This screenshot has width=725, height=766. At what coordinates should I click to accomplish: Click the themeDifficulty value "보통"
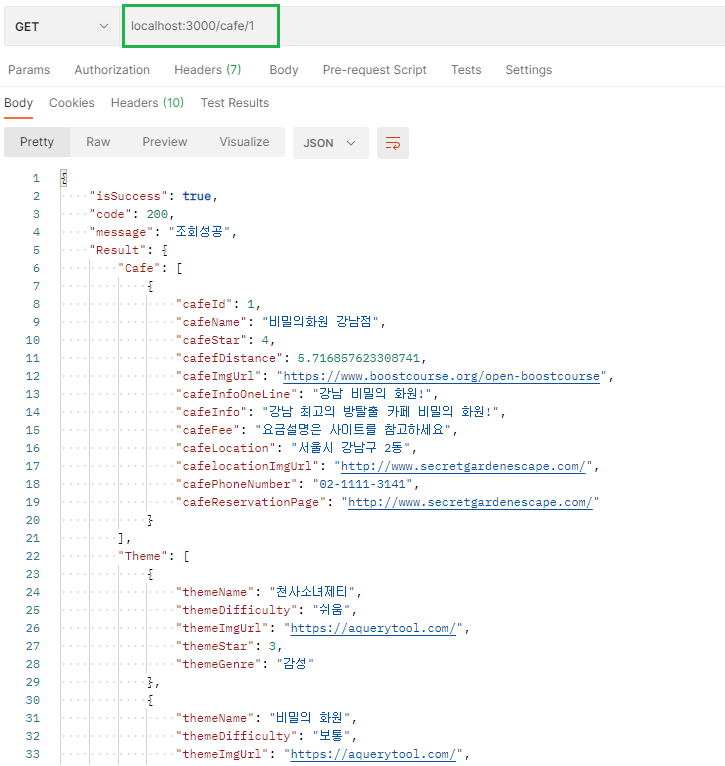(331, 736)
